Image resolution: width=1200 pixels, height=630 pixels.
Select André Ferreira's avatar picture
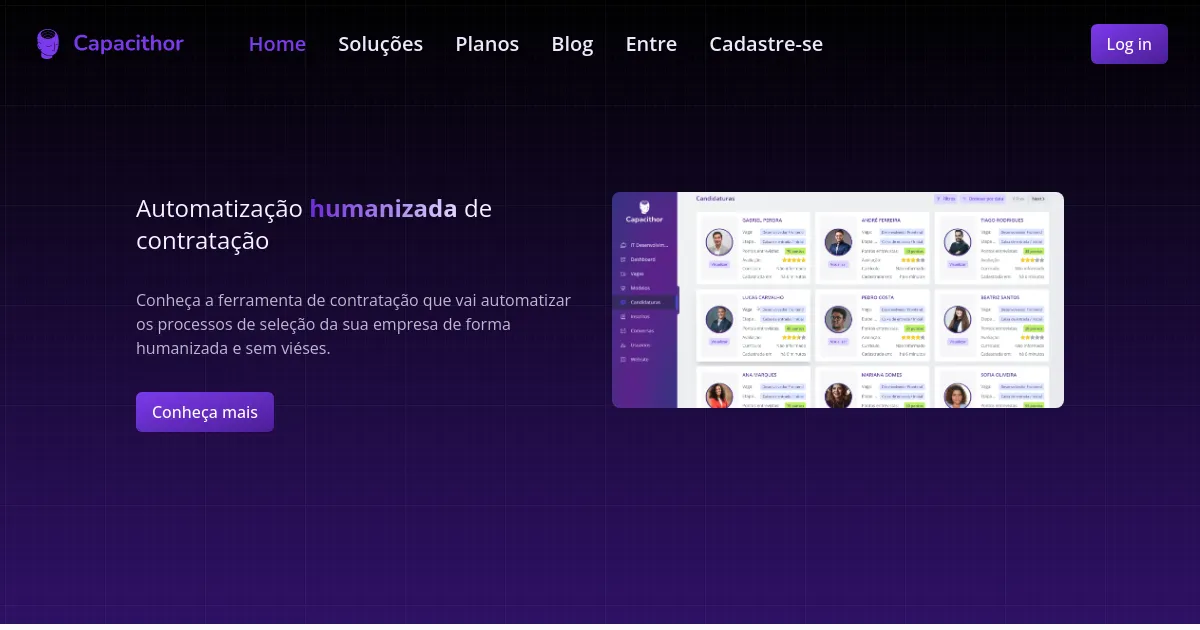tap(838, 242)
